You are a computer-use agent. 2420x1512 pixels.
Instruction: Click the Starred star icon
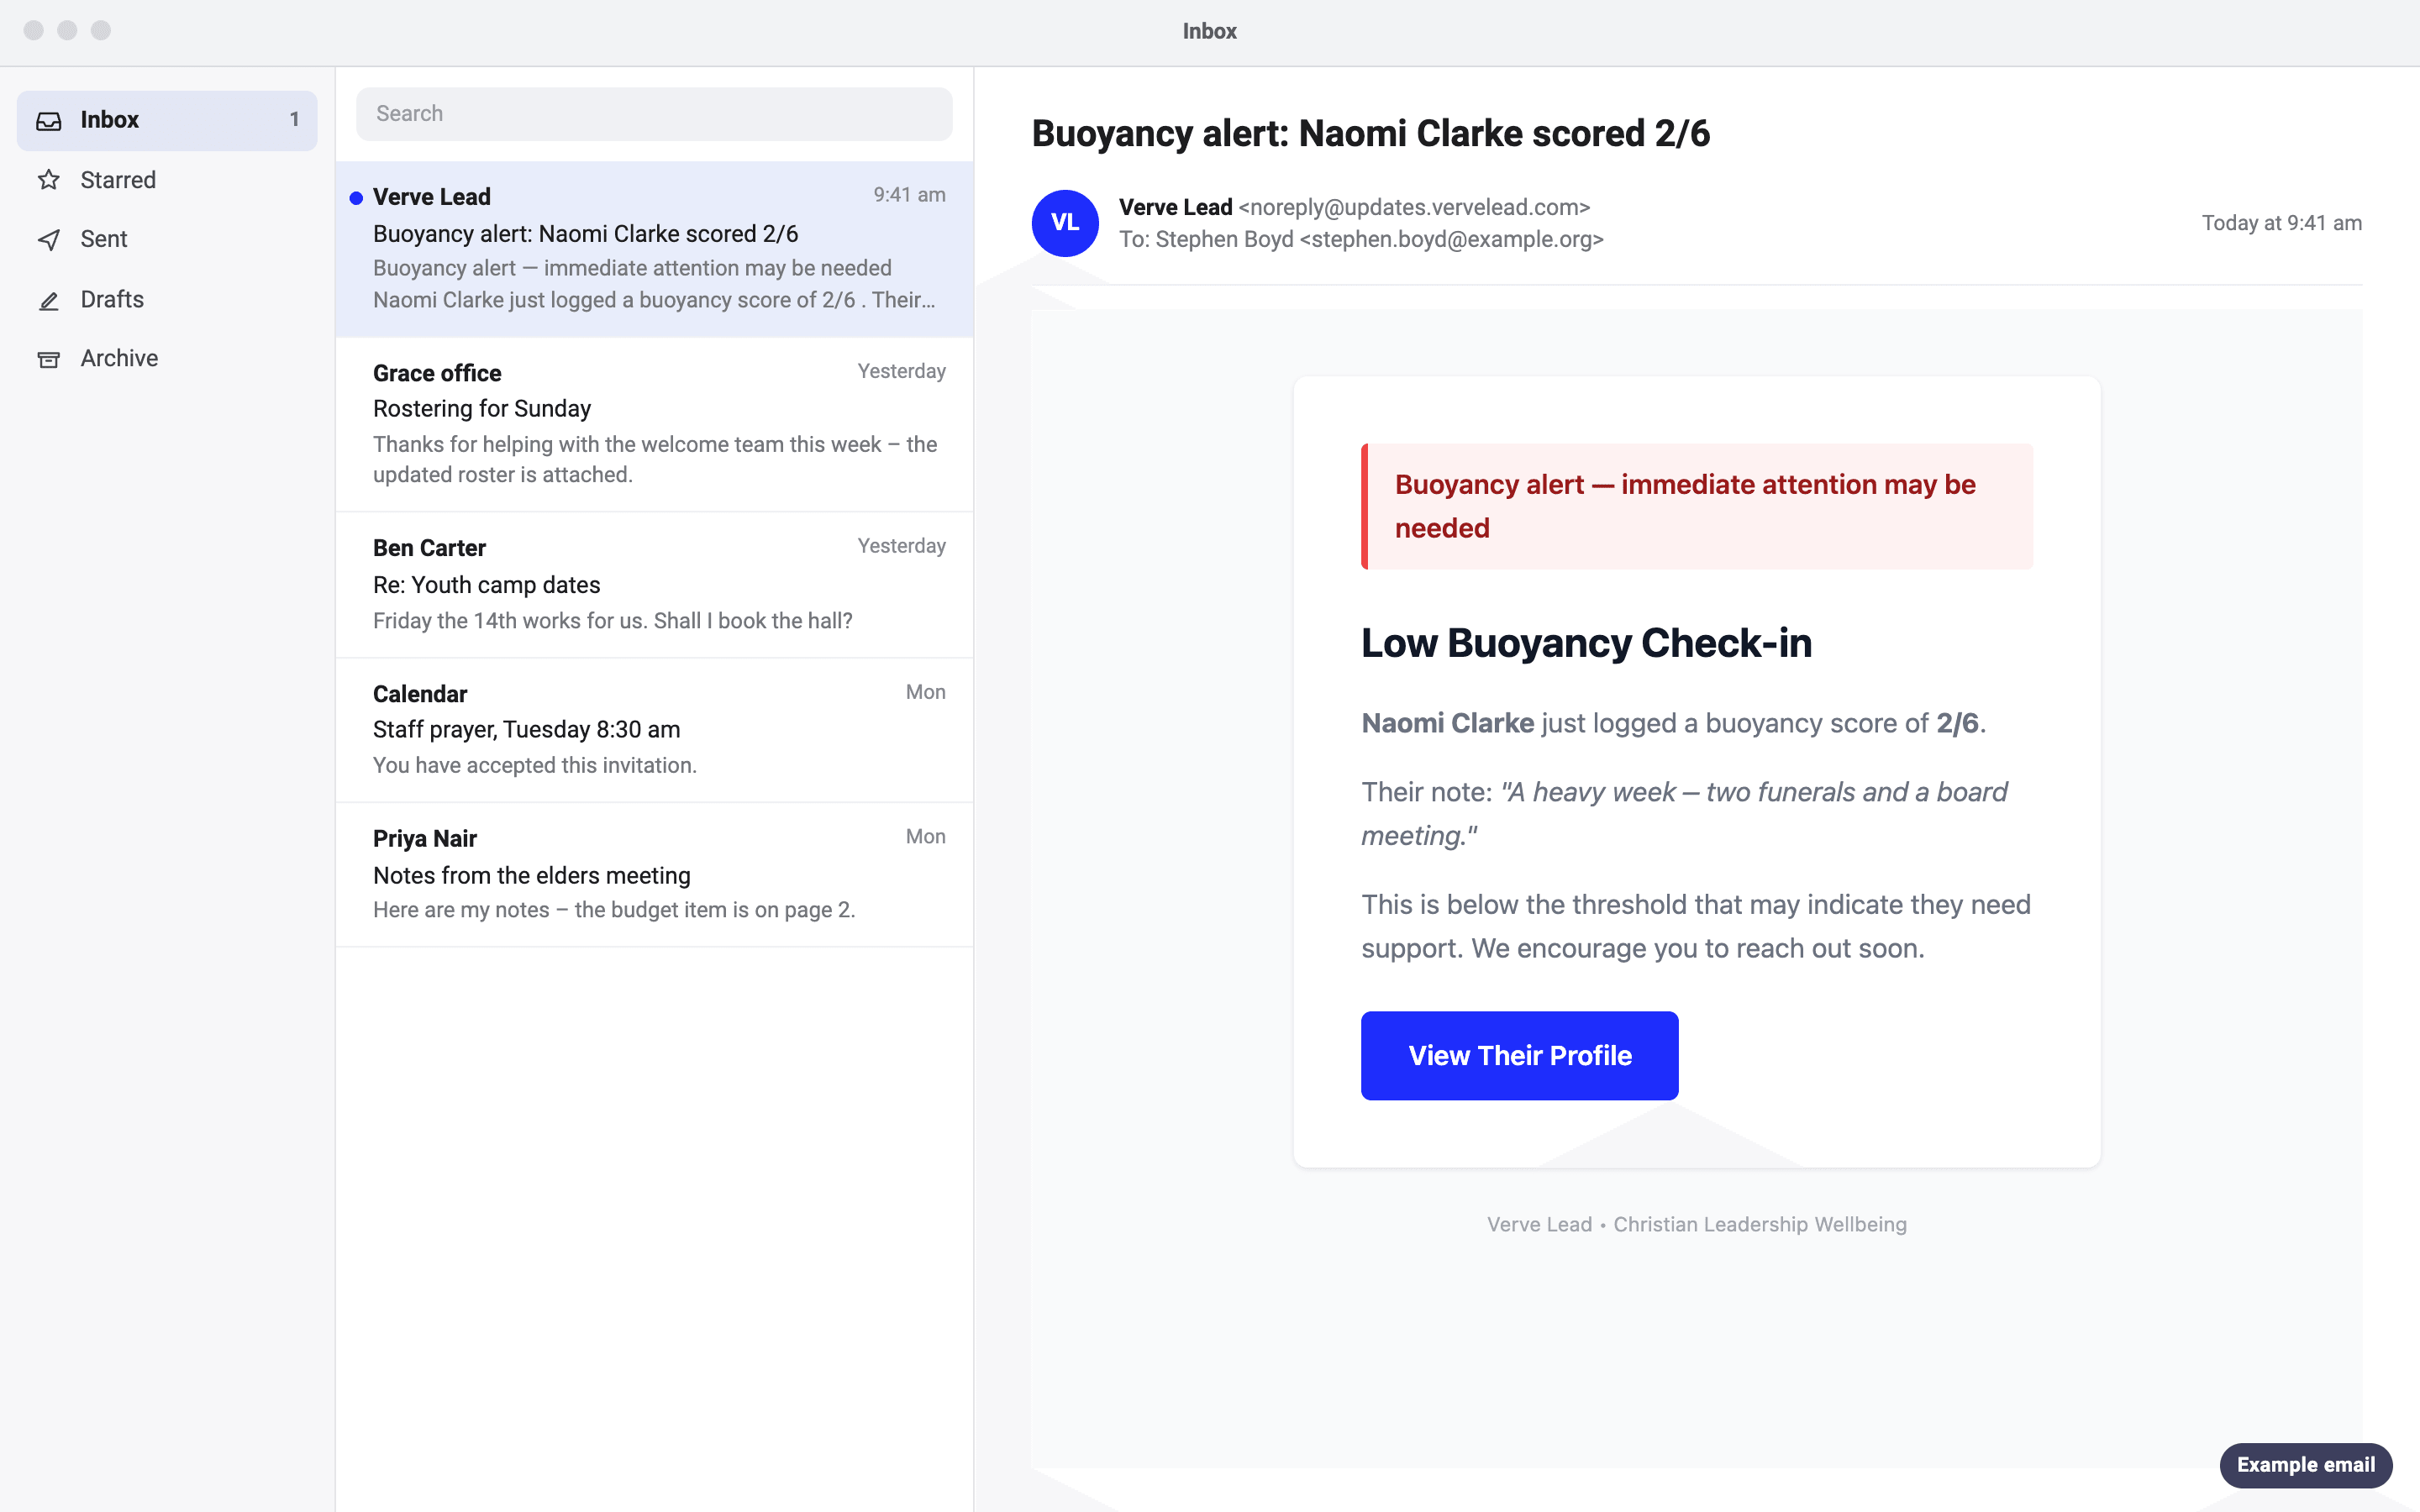[49, 180]
